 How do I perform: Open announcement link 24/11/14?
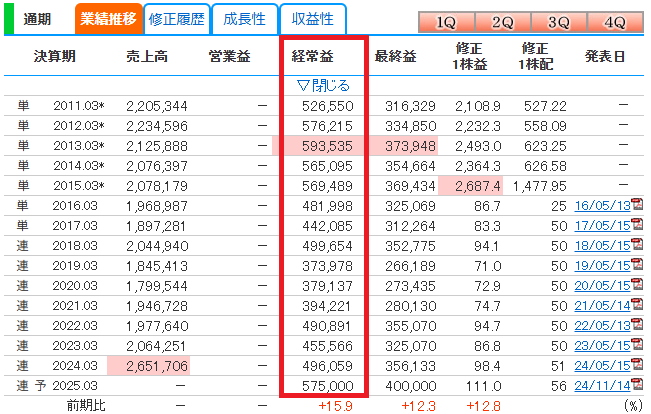pos(602,385)
